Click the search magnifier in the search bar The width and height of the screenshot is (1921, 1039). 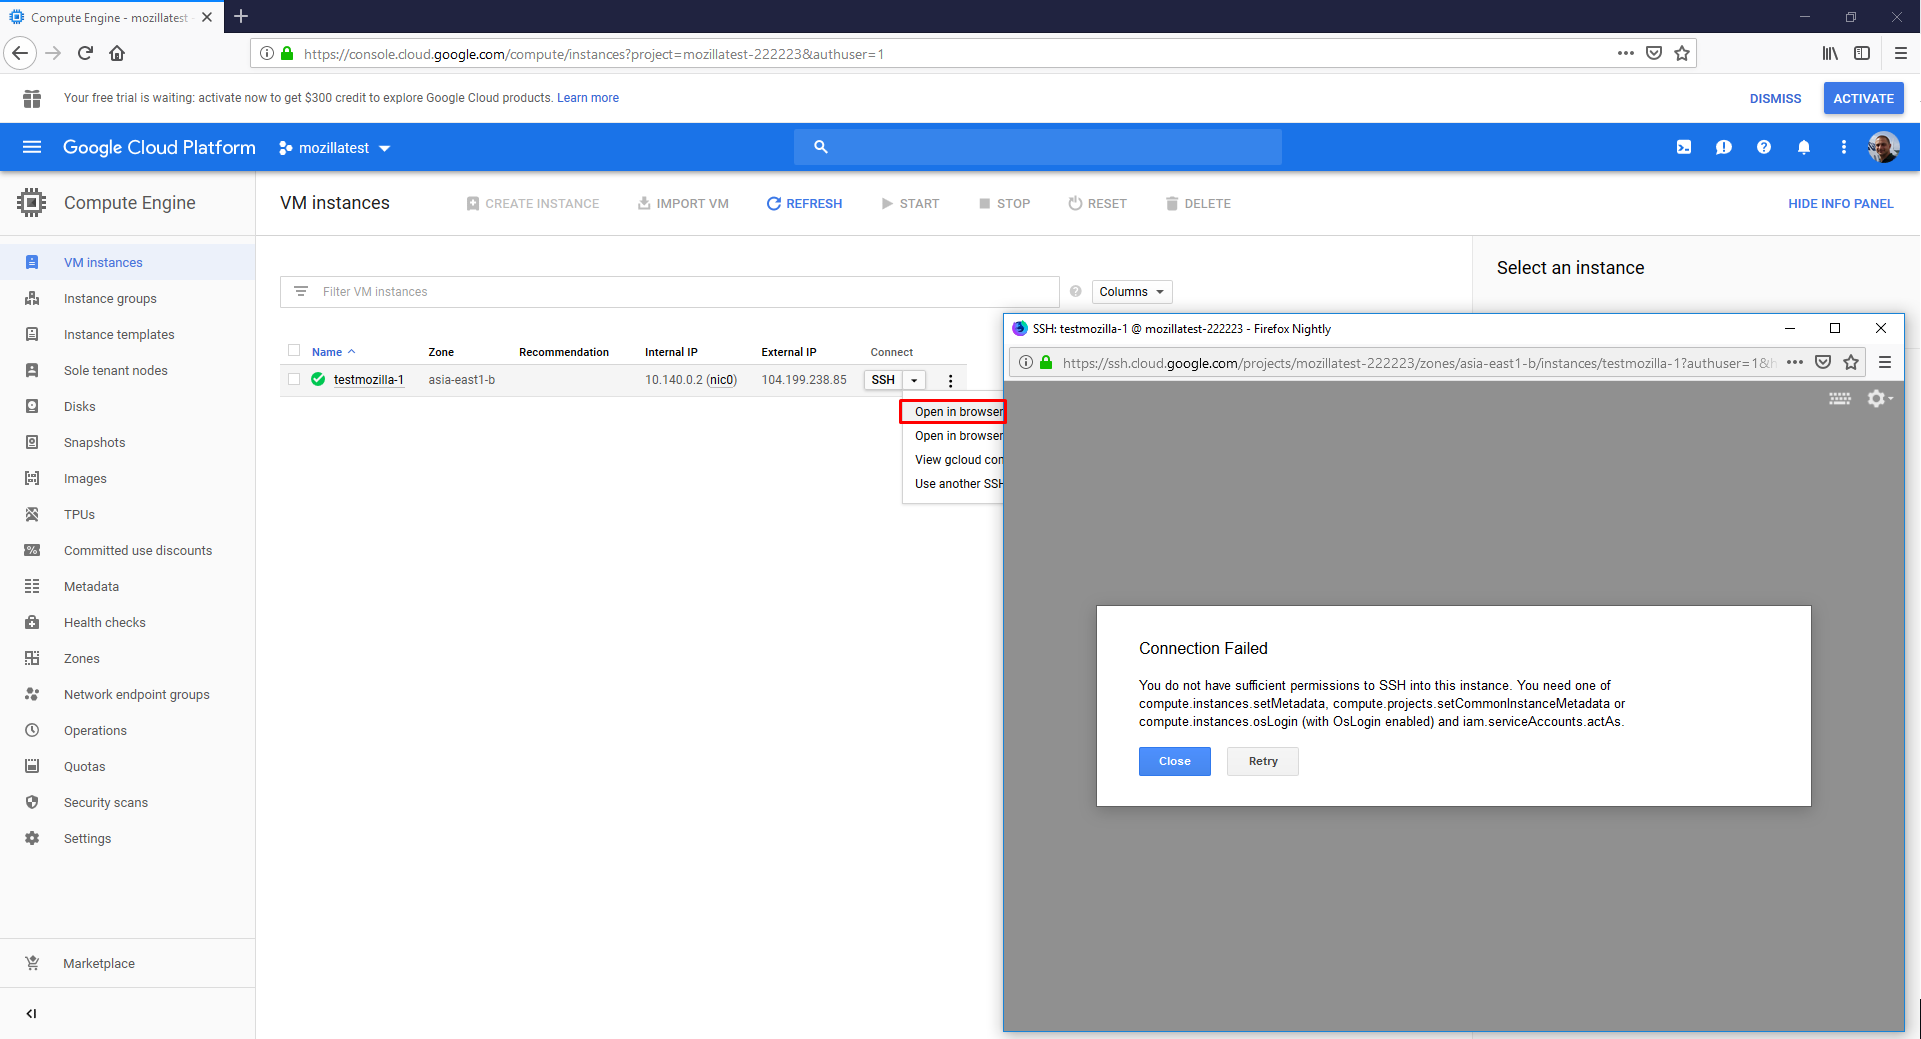tap(821, 147)
